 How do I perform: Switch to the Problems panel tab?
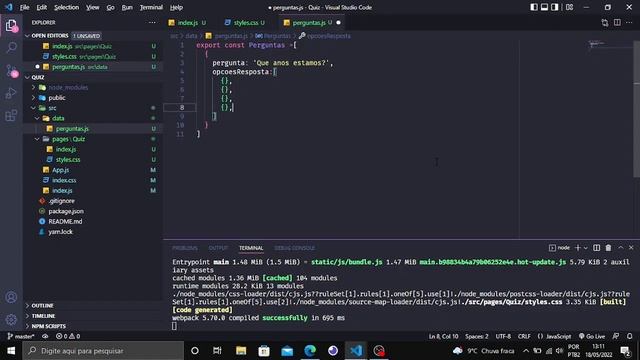pyautogui.click(x=184, y=248)
